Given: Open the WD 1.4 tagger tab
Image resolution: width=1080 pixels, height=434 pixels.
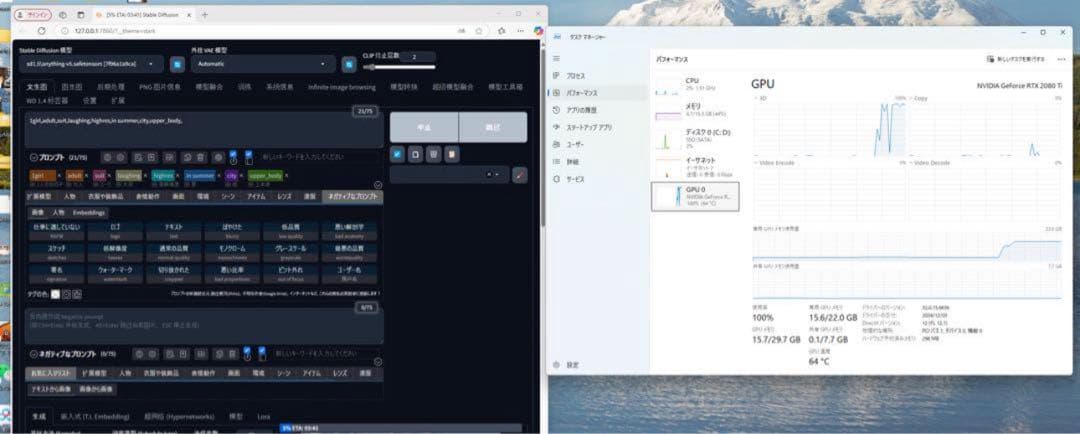Looking at the screenshot, I should [x=47, y=101].
